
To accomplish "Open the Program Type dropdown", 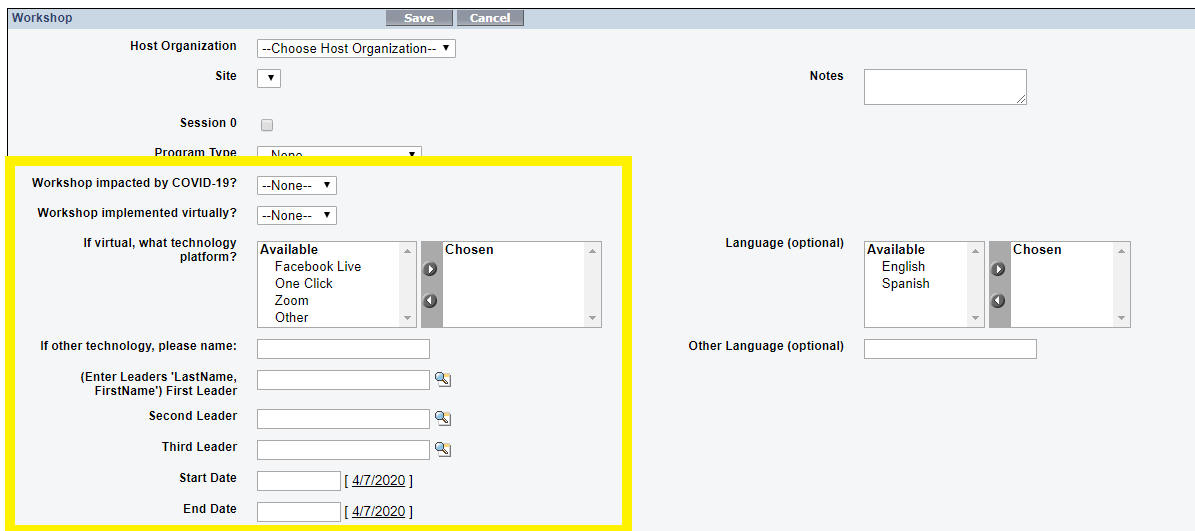I will (339, 153).
